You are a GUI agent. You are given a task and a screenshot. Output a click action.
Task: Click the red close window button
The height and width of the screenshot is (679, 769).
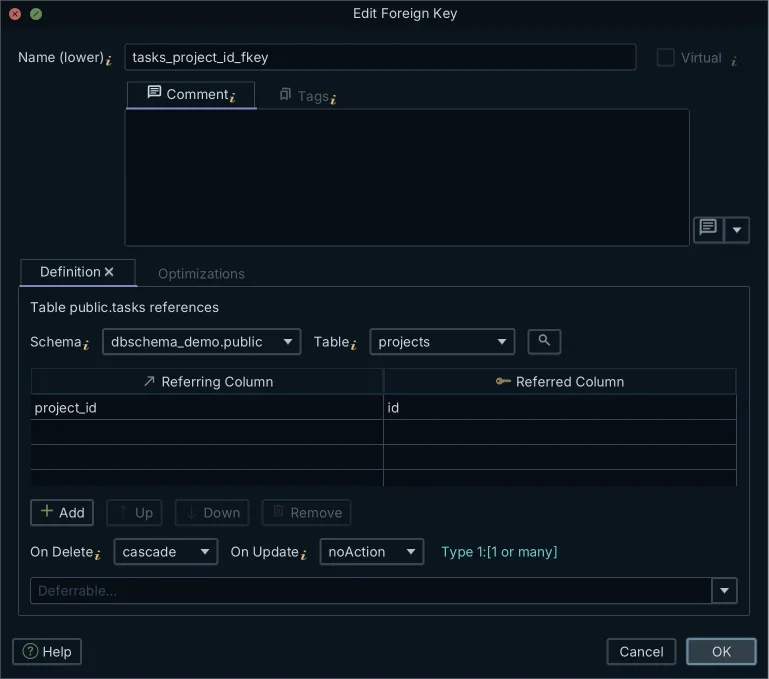[15, 14]
